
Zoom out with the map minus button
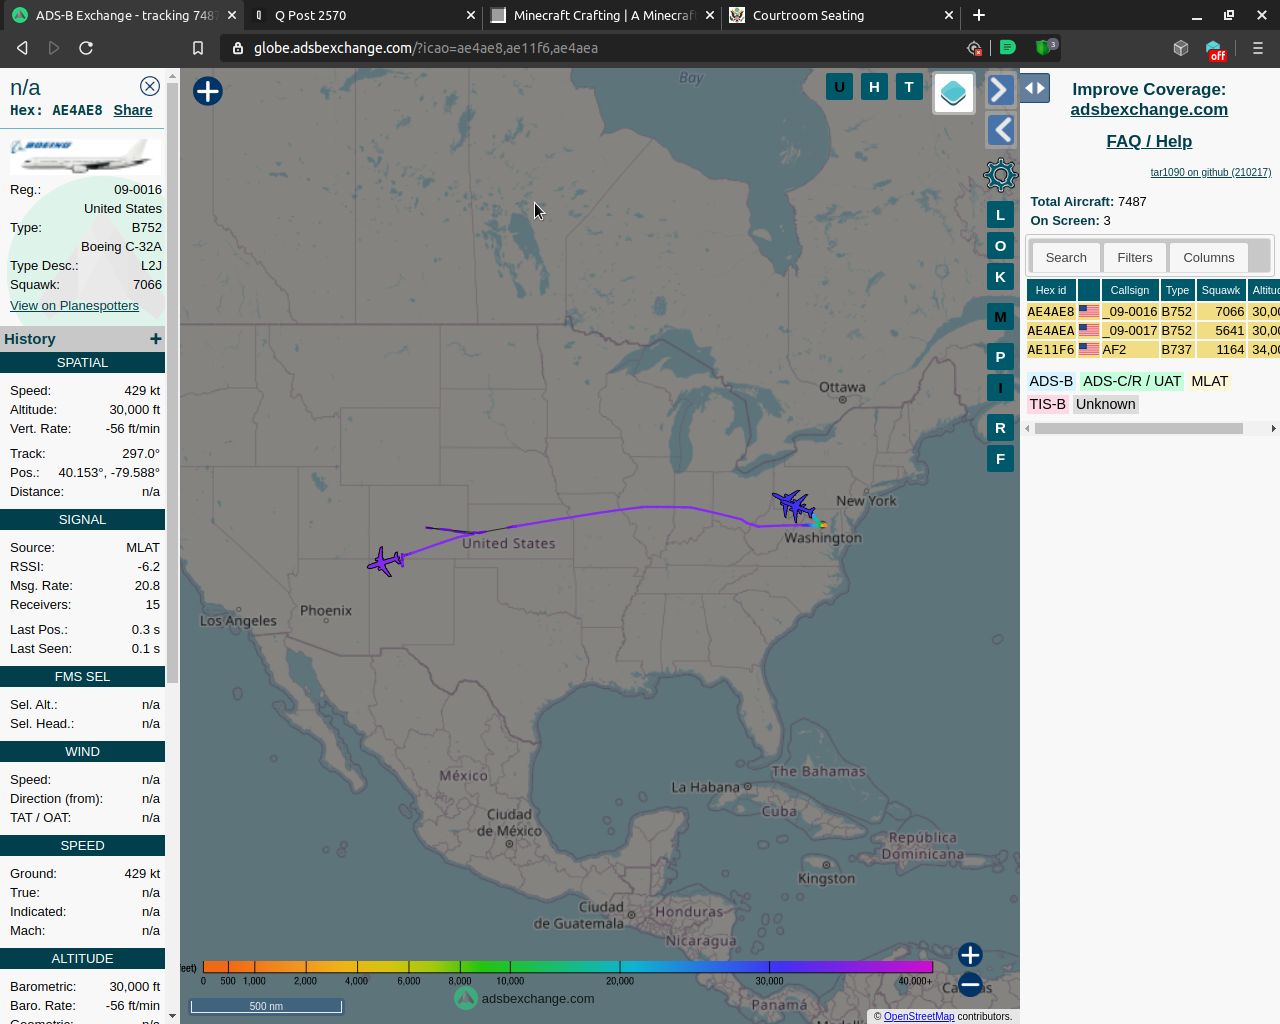click(x=970, y=985)
